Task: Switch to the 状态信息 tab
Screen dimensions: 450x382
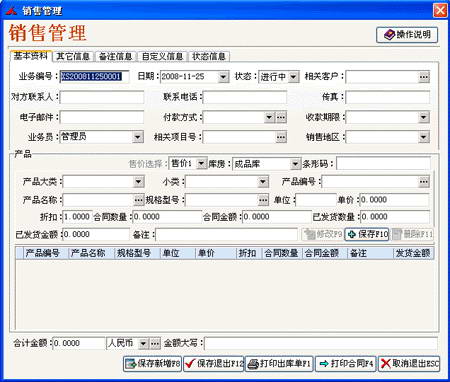Action: pyautogui.click(x=209, y=56)
